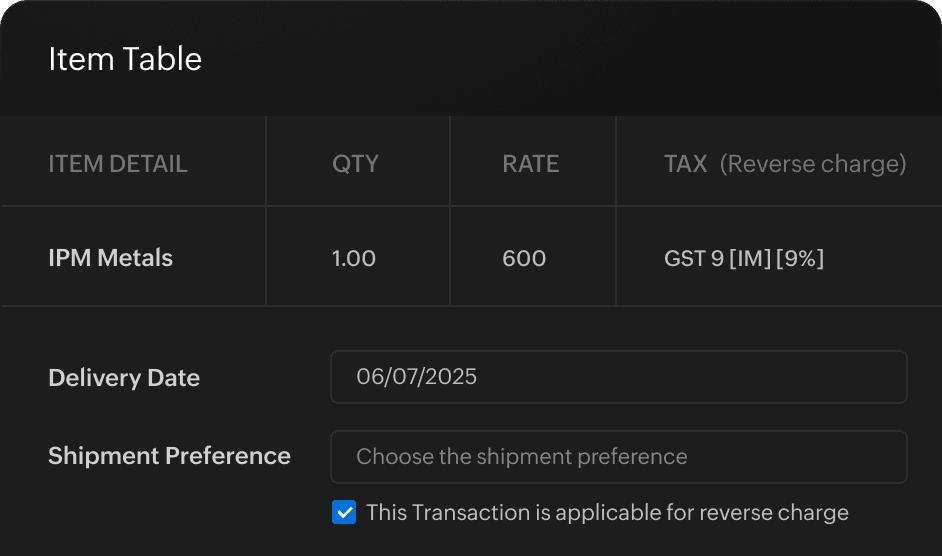Click the [IM] tag in tax cell
This screenshot has width=942, height=556.
[x=748, y=258]
